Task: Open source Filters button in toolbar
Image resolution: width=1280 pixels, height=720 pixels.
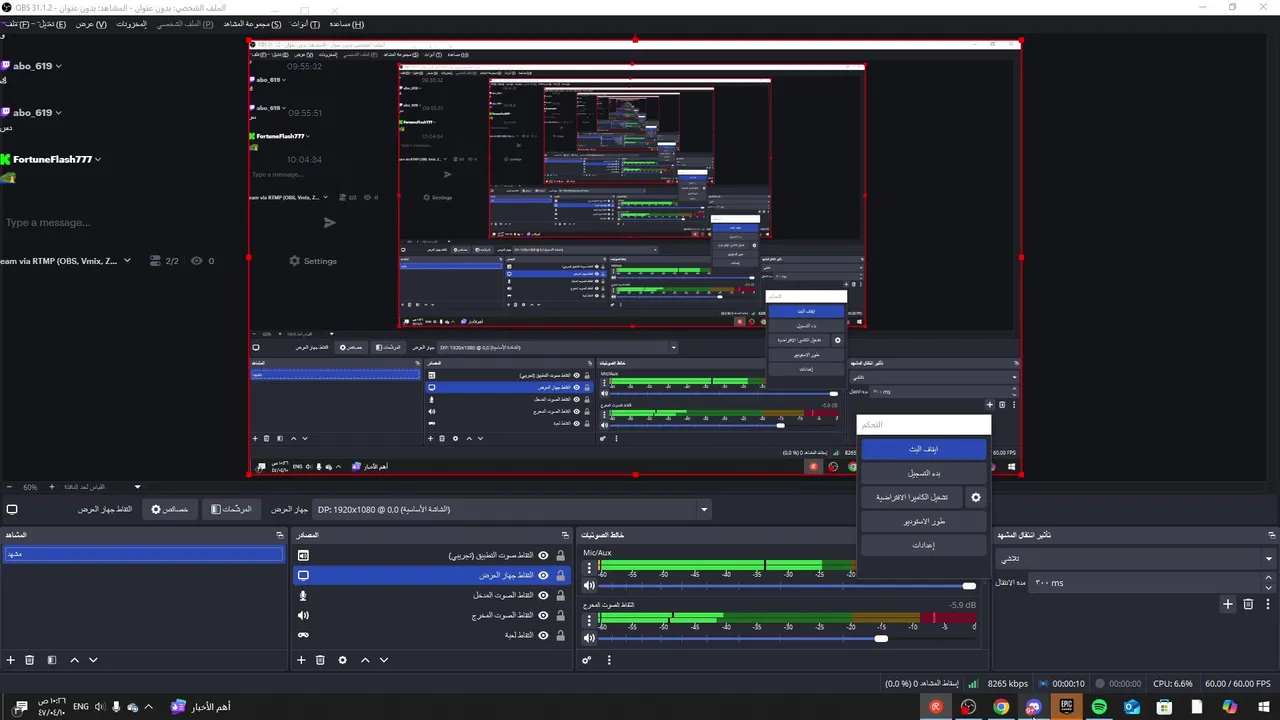Action: point(231,509)
